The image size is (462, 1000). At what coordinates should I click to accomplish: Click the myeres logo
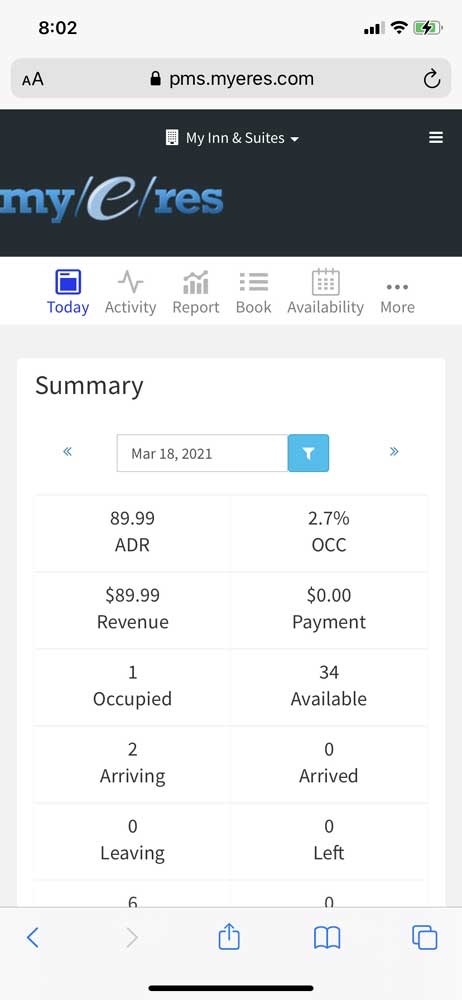tap(112, 203)
